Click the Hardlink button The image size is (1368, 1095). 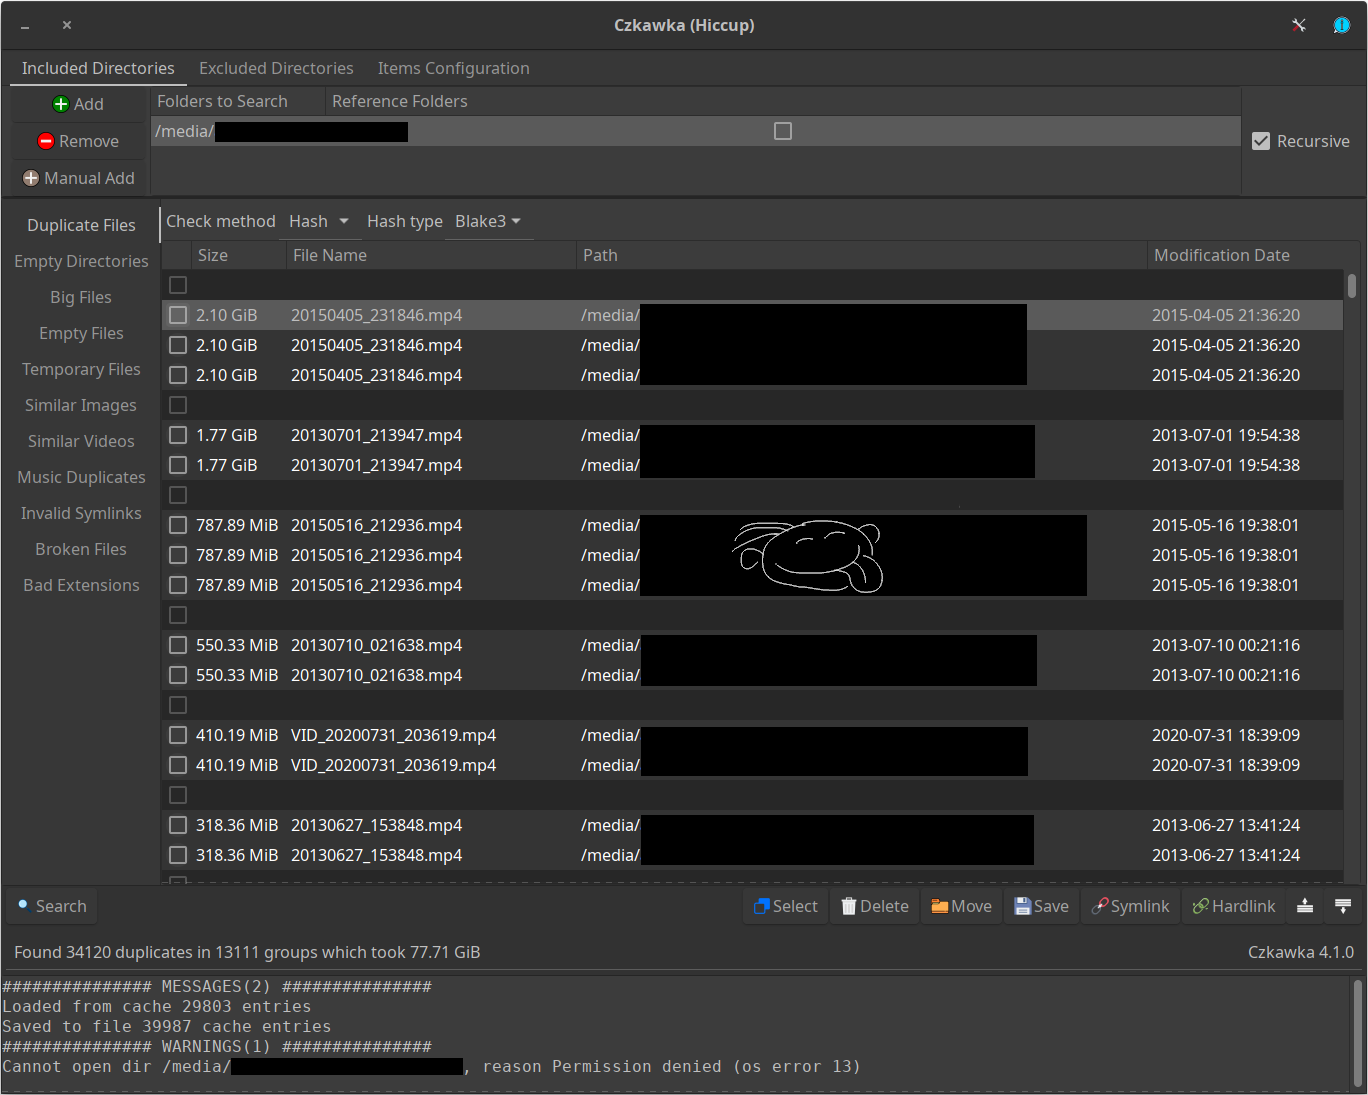click(x=1233, y=906)
